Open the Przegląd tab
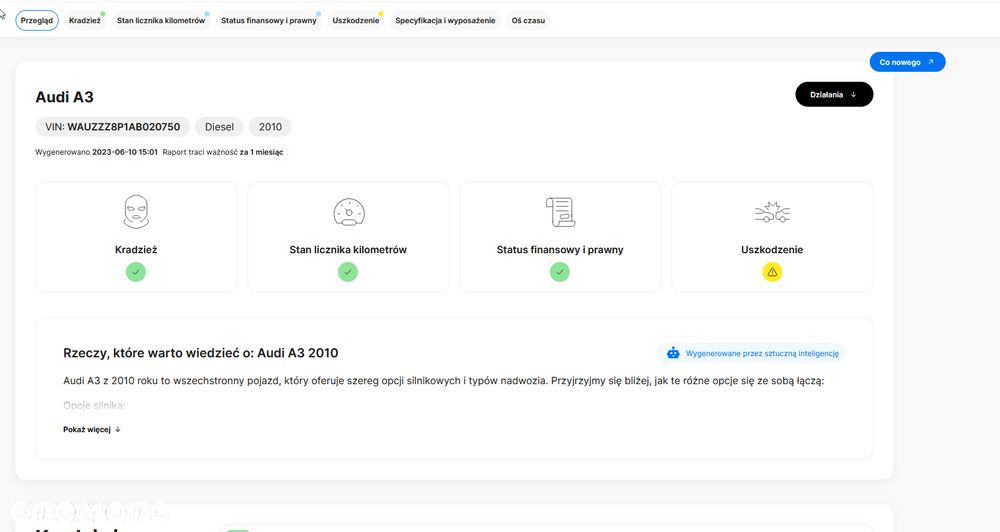The image size is (1000, 532). pos(37,20)
